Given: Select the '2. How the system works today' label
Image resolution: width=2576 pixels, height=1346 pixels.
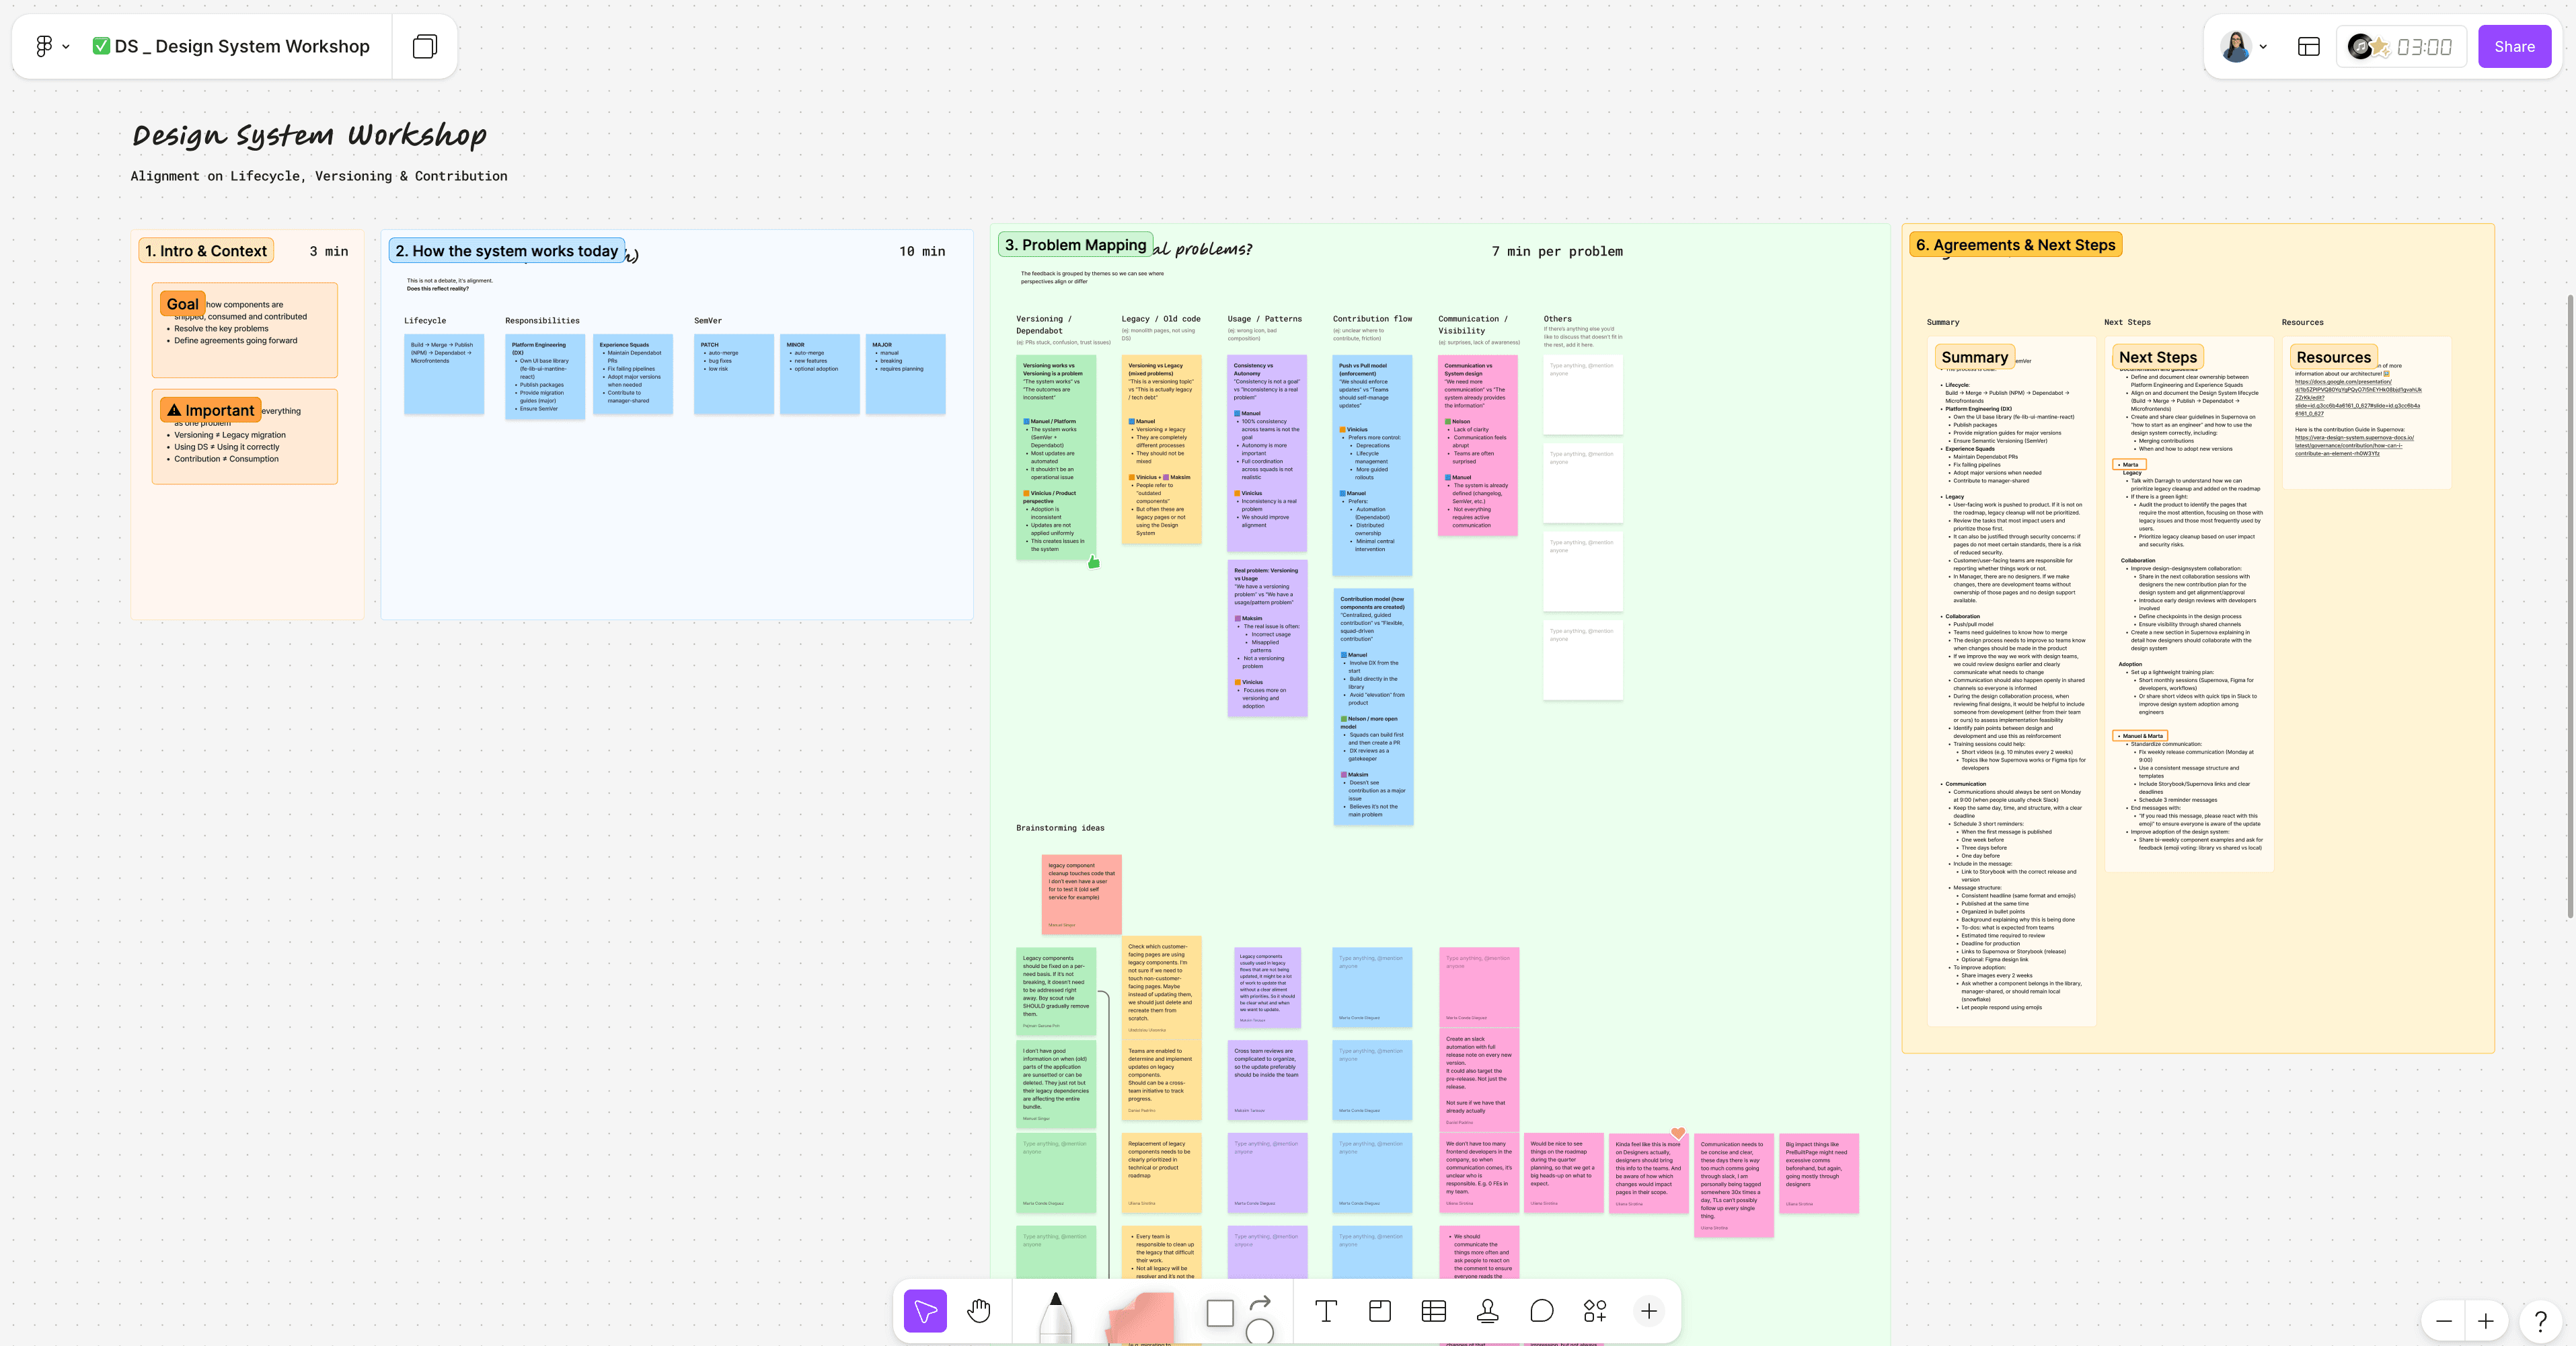Looking at the screenshot, I should [x=507, y=251].
